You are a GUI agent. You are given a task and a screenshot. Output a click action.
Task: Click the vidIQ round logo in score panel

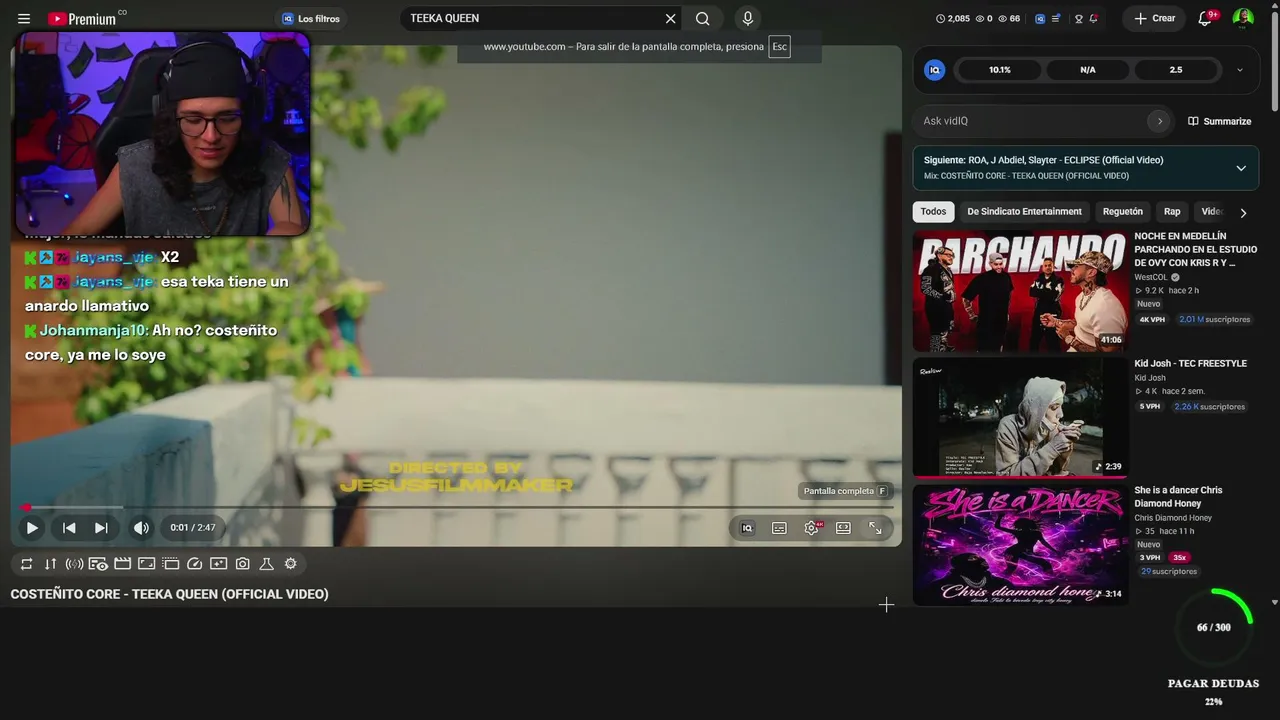[x=935, y=70]
